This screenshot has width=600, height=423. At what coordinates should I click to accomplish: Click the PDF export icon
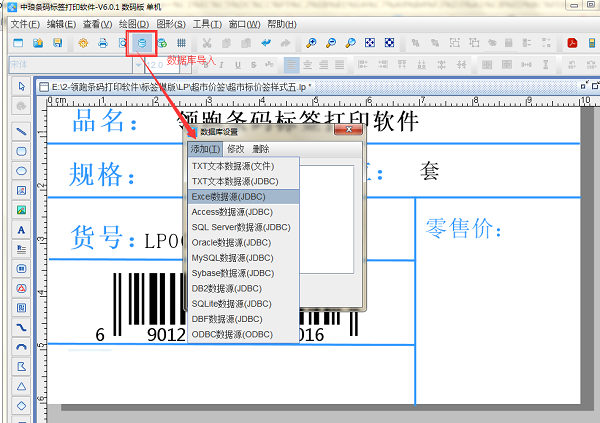[x=573, y=43]
